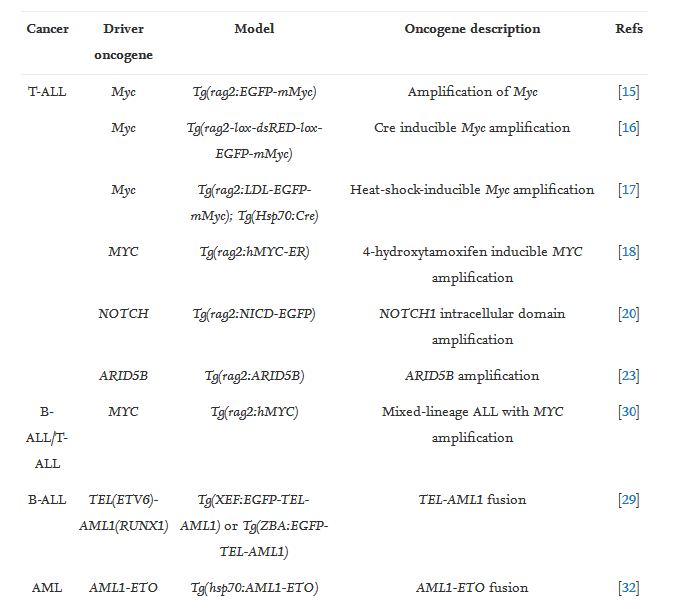Click the citation [18] link
Screen dimensions: 694x612
tap(629, 252)
